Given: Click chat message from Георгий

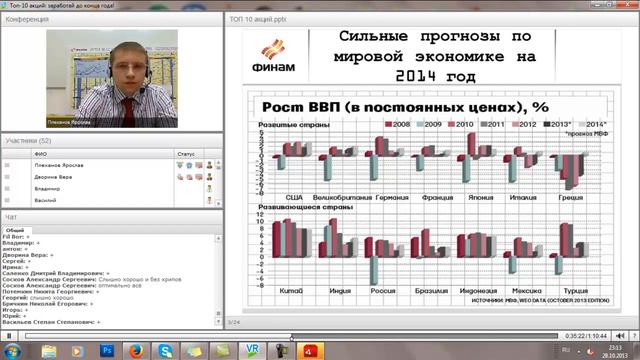Looking at the screenshot, I should (38, 298).
